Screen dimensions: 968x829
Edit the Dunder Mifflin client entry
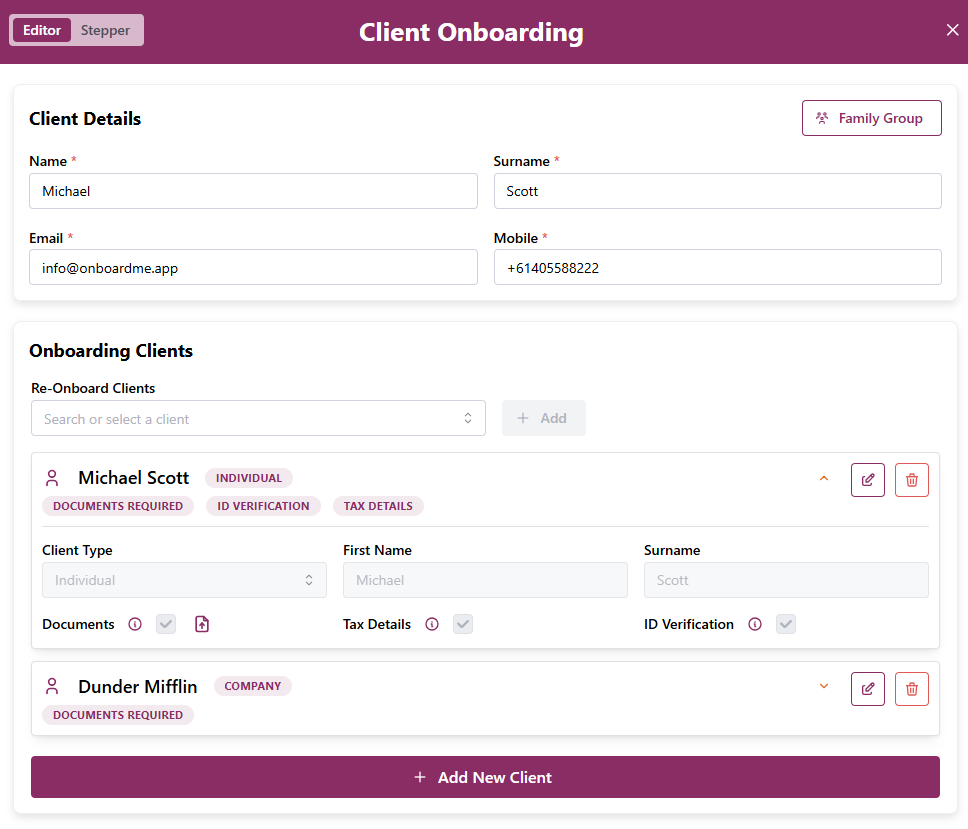[867, 689]
